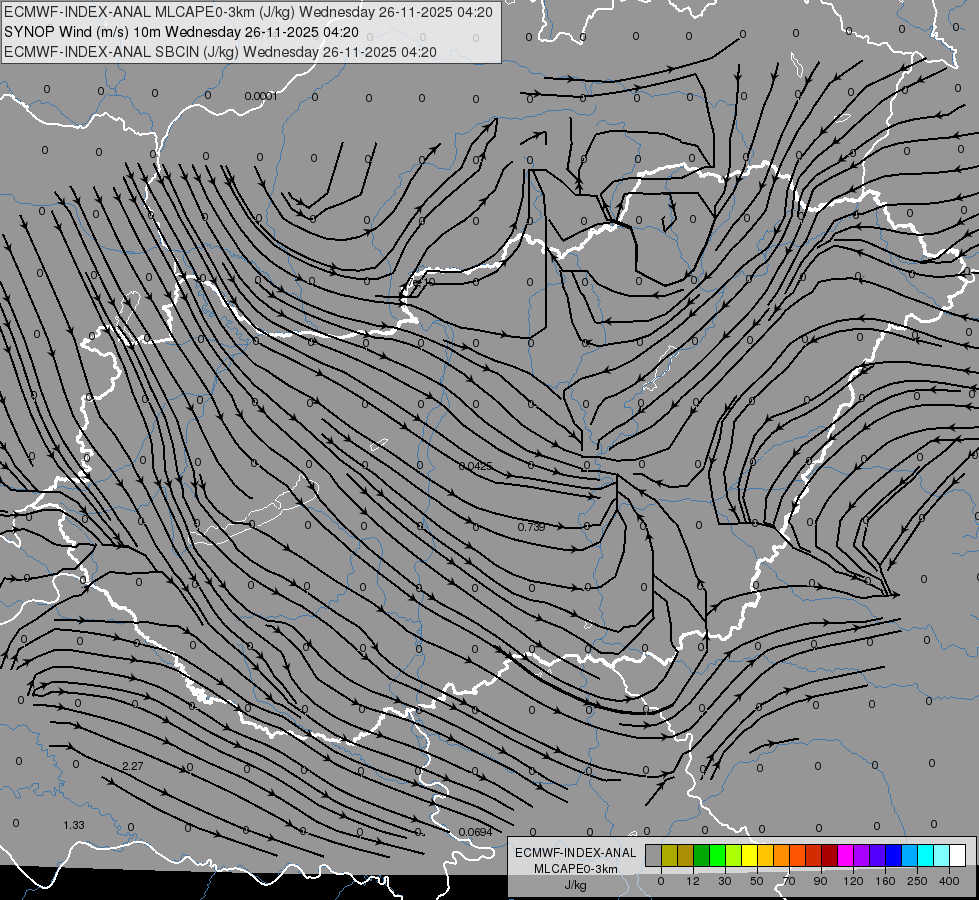Click the SBCIN header line
Screen dimensions: 979x900
220,52
